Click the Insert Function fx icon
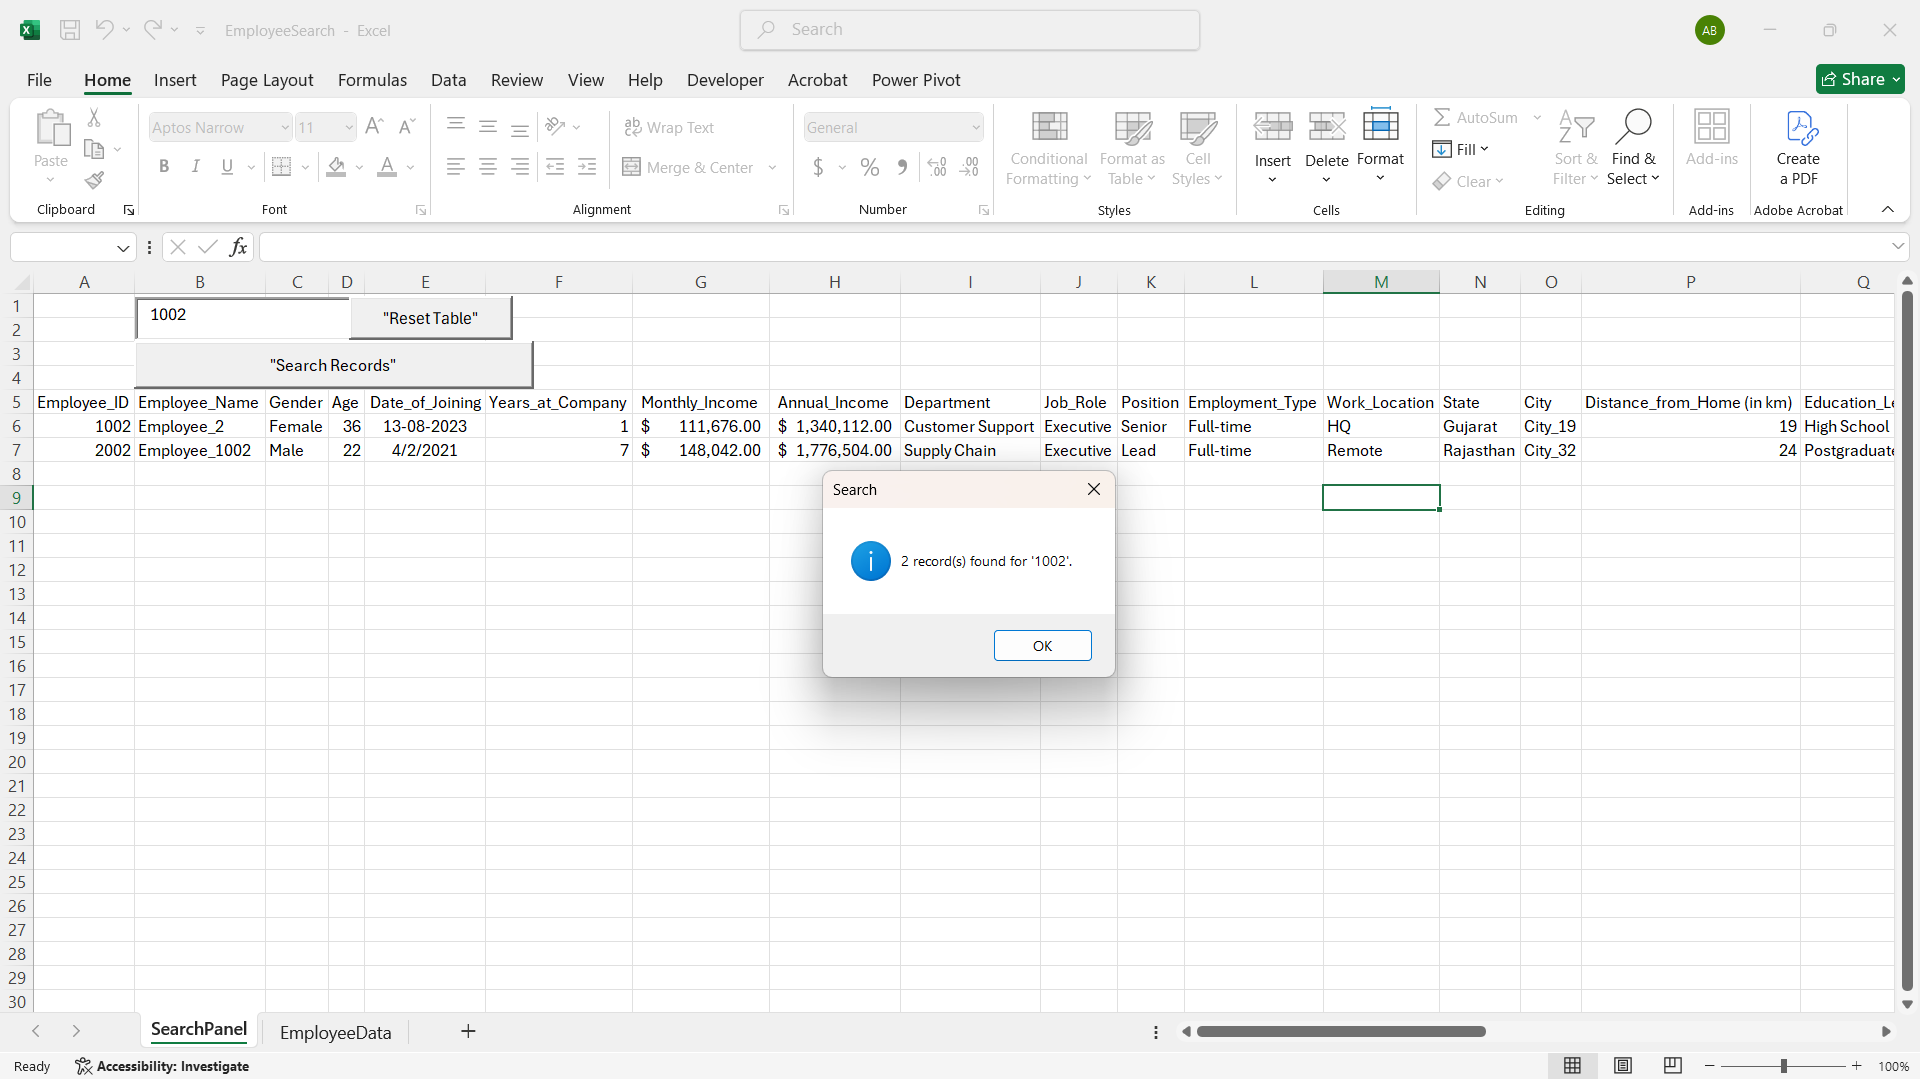Screen dimensions: 1920x1080 tap(238, 247)
